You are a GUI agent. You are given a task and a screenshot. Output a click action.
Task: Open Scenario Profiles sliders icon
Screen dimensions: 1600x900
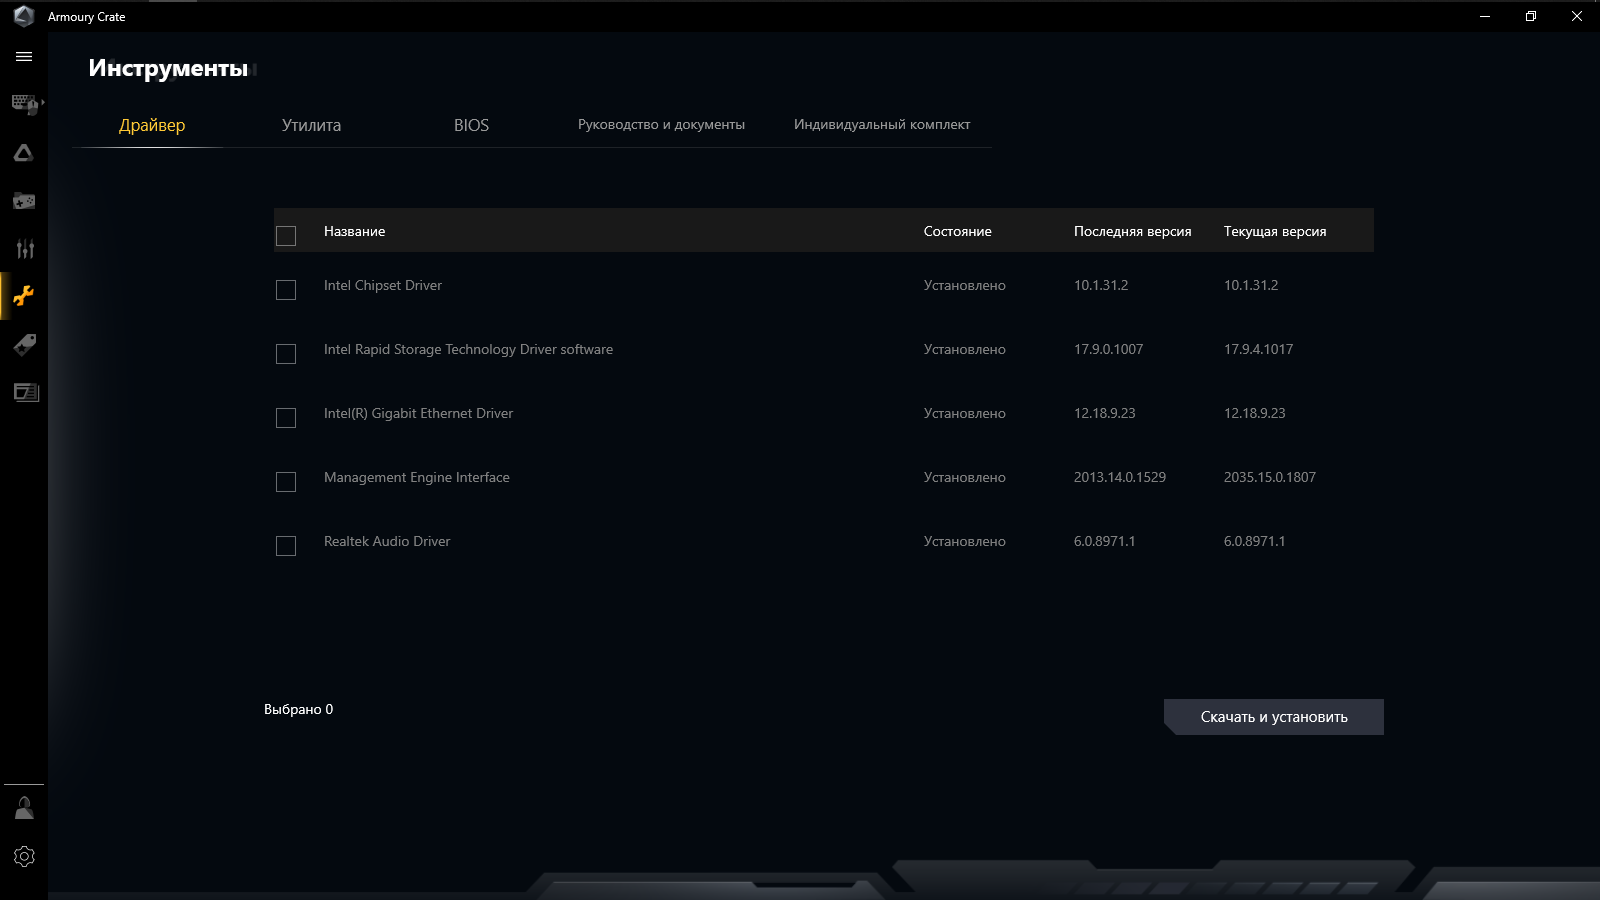click(x=25, y=249)
